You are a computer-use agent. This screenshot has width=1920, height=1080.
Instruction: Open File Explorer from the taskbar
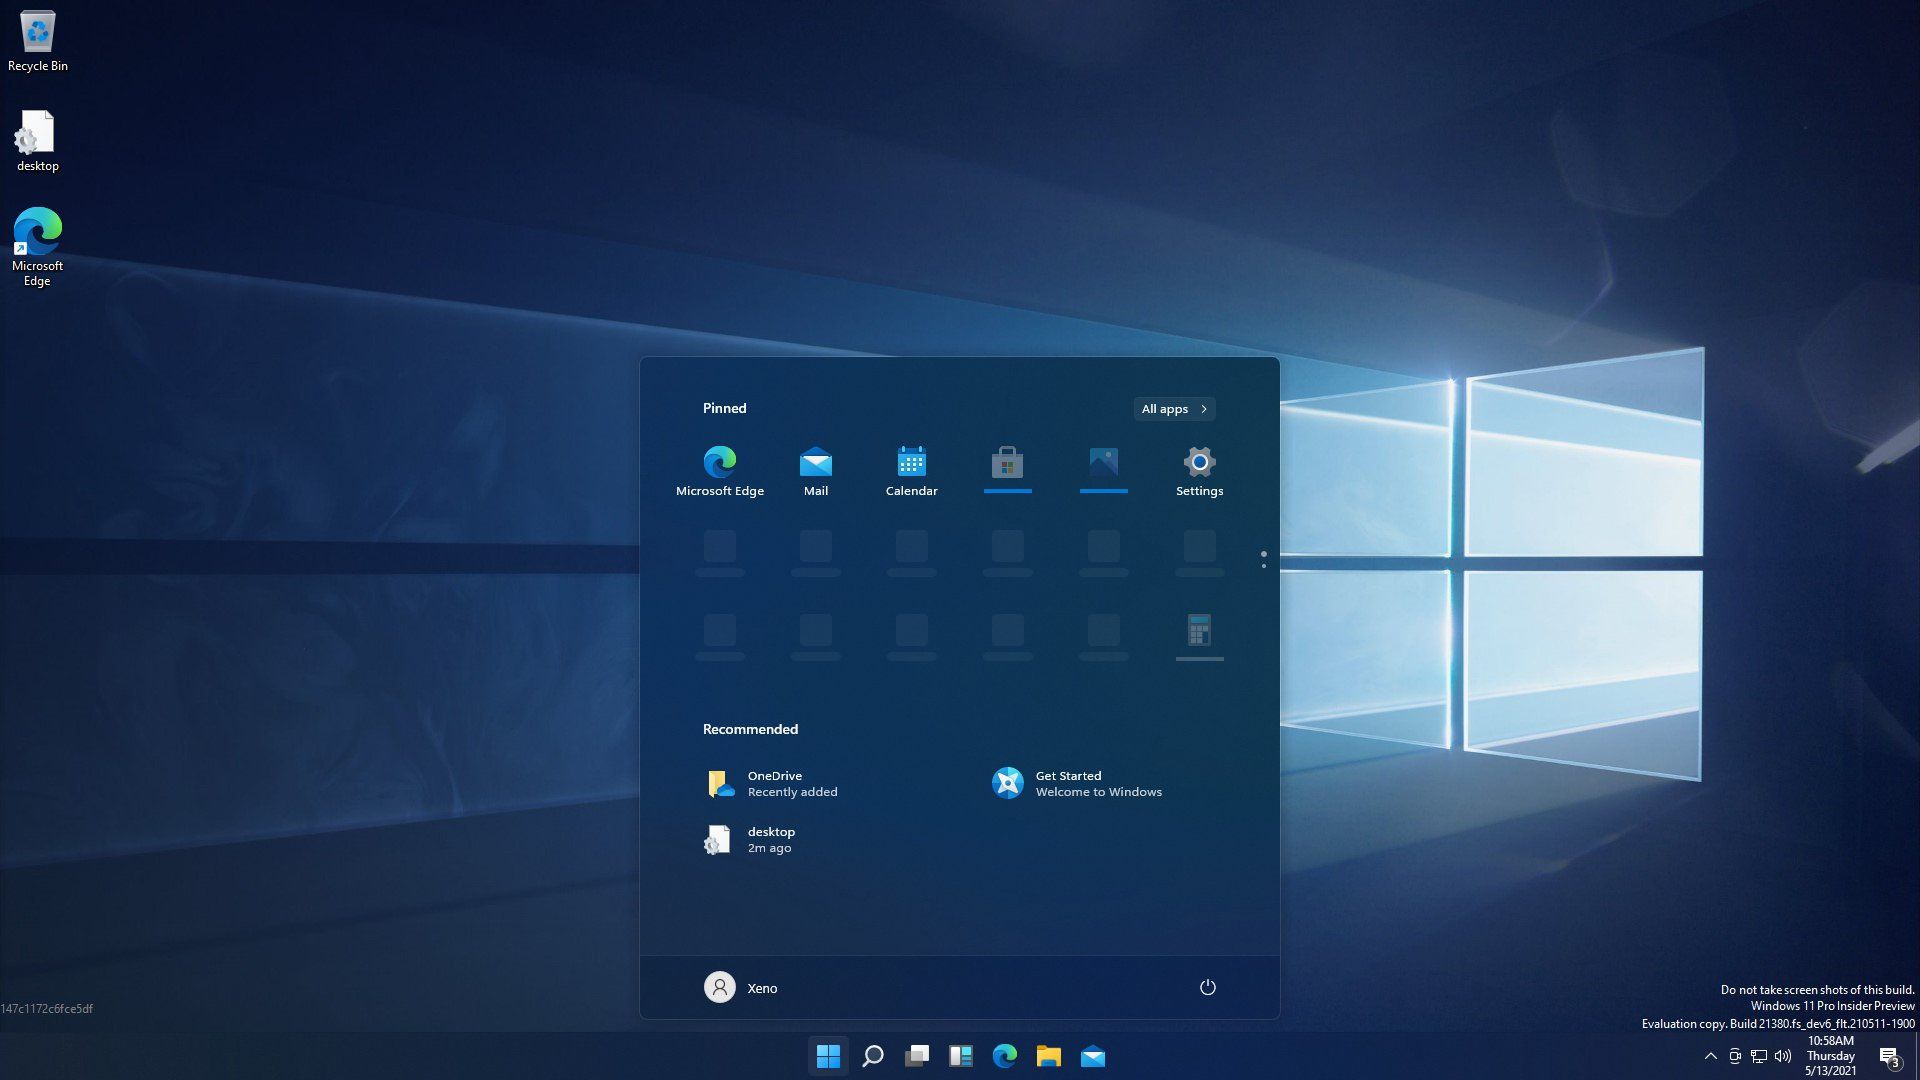tap(1048, 1056)
